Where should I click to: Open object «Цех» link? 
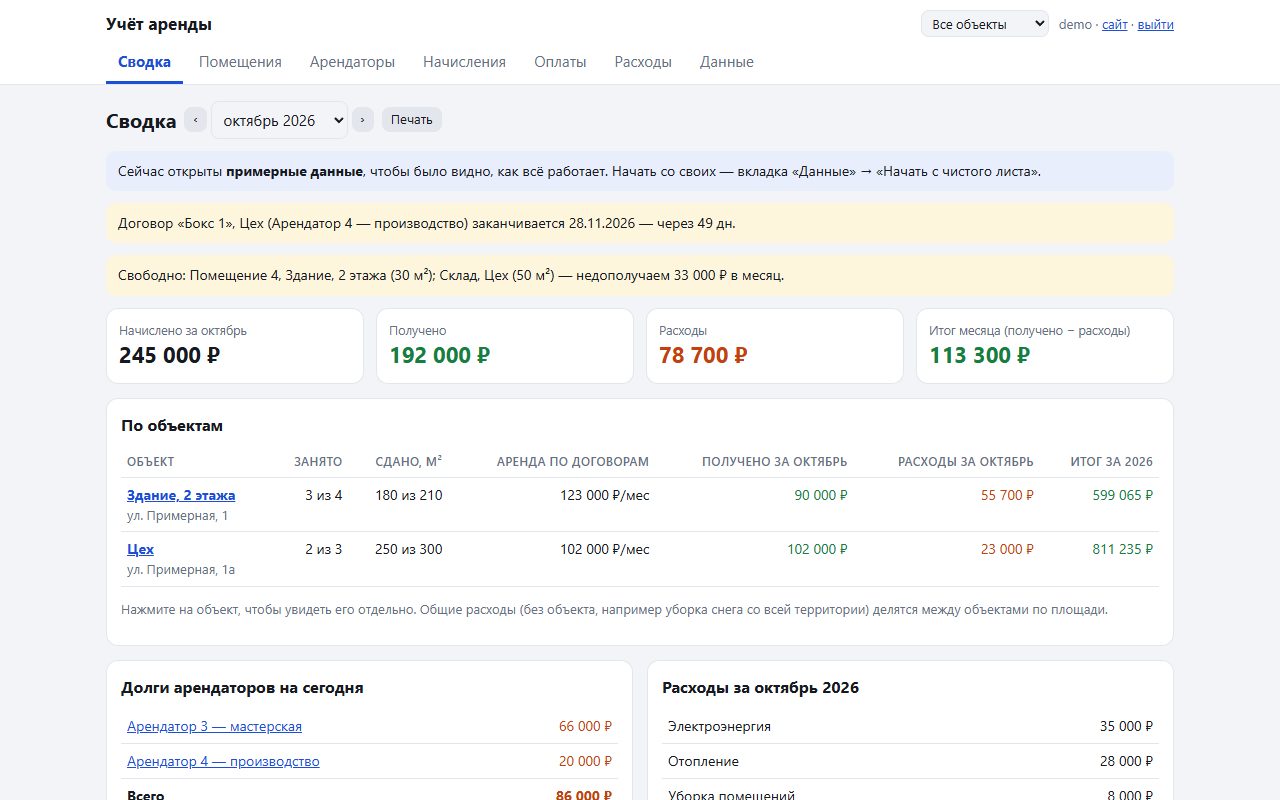pyautogui.click(x=140, y=549)
